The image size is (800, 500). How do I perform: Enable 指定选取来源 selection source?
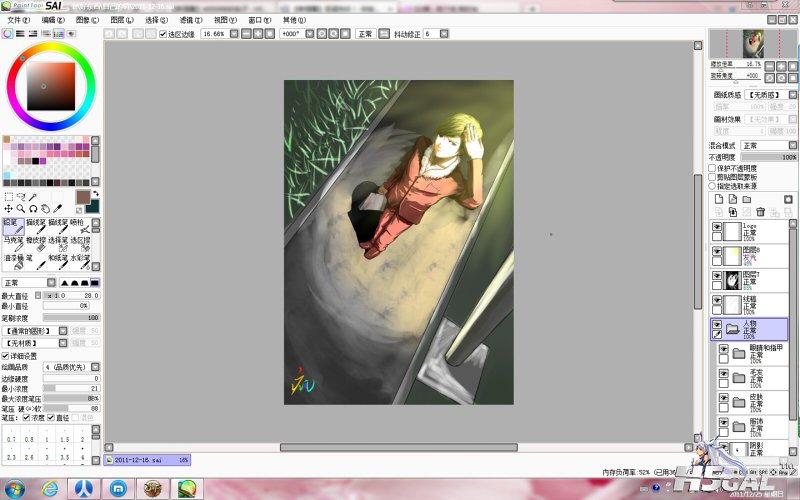(712, 186)
